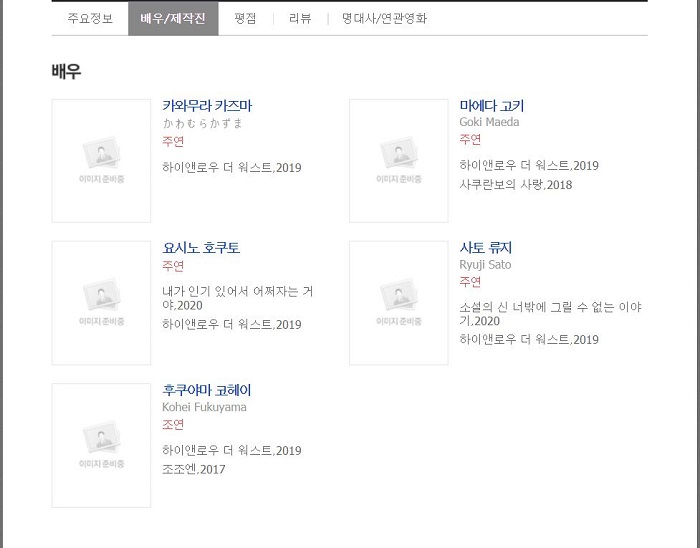This screenshot has width=700, height=548.
Task: Click 카와무라 카즈마's placeholder photo thumbnail
Action: coord(101,161)
